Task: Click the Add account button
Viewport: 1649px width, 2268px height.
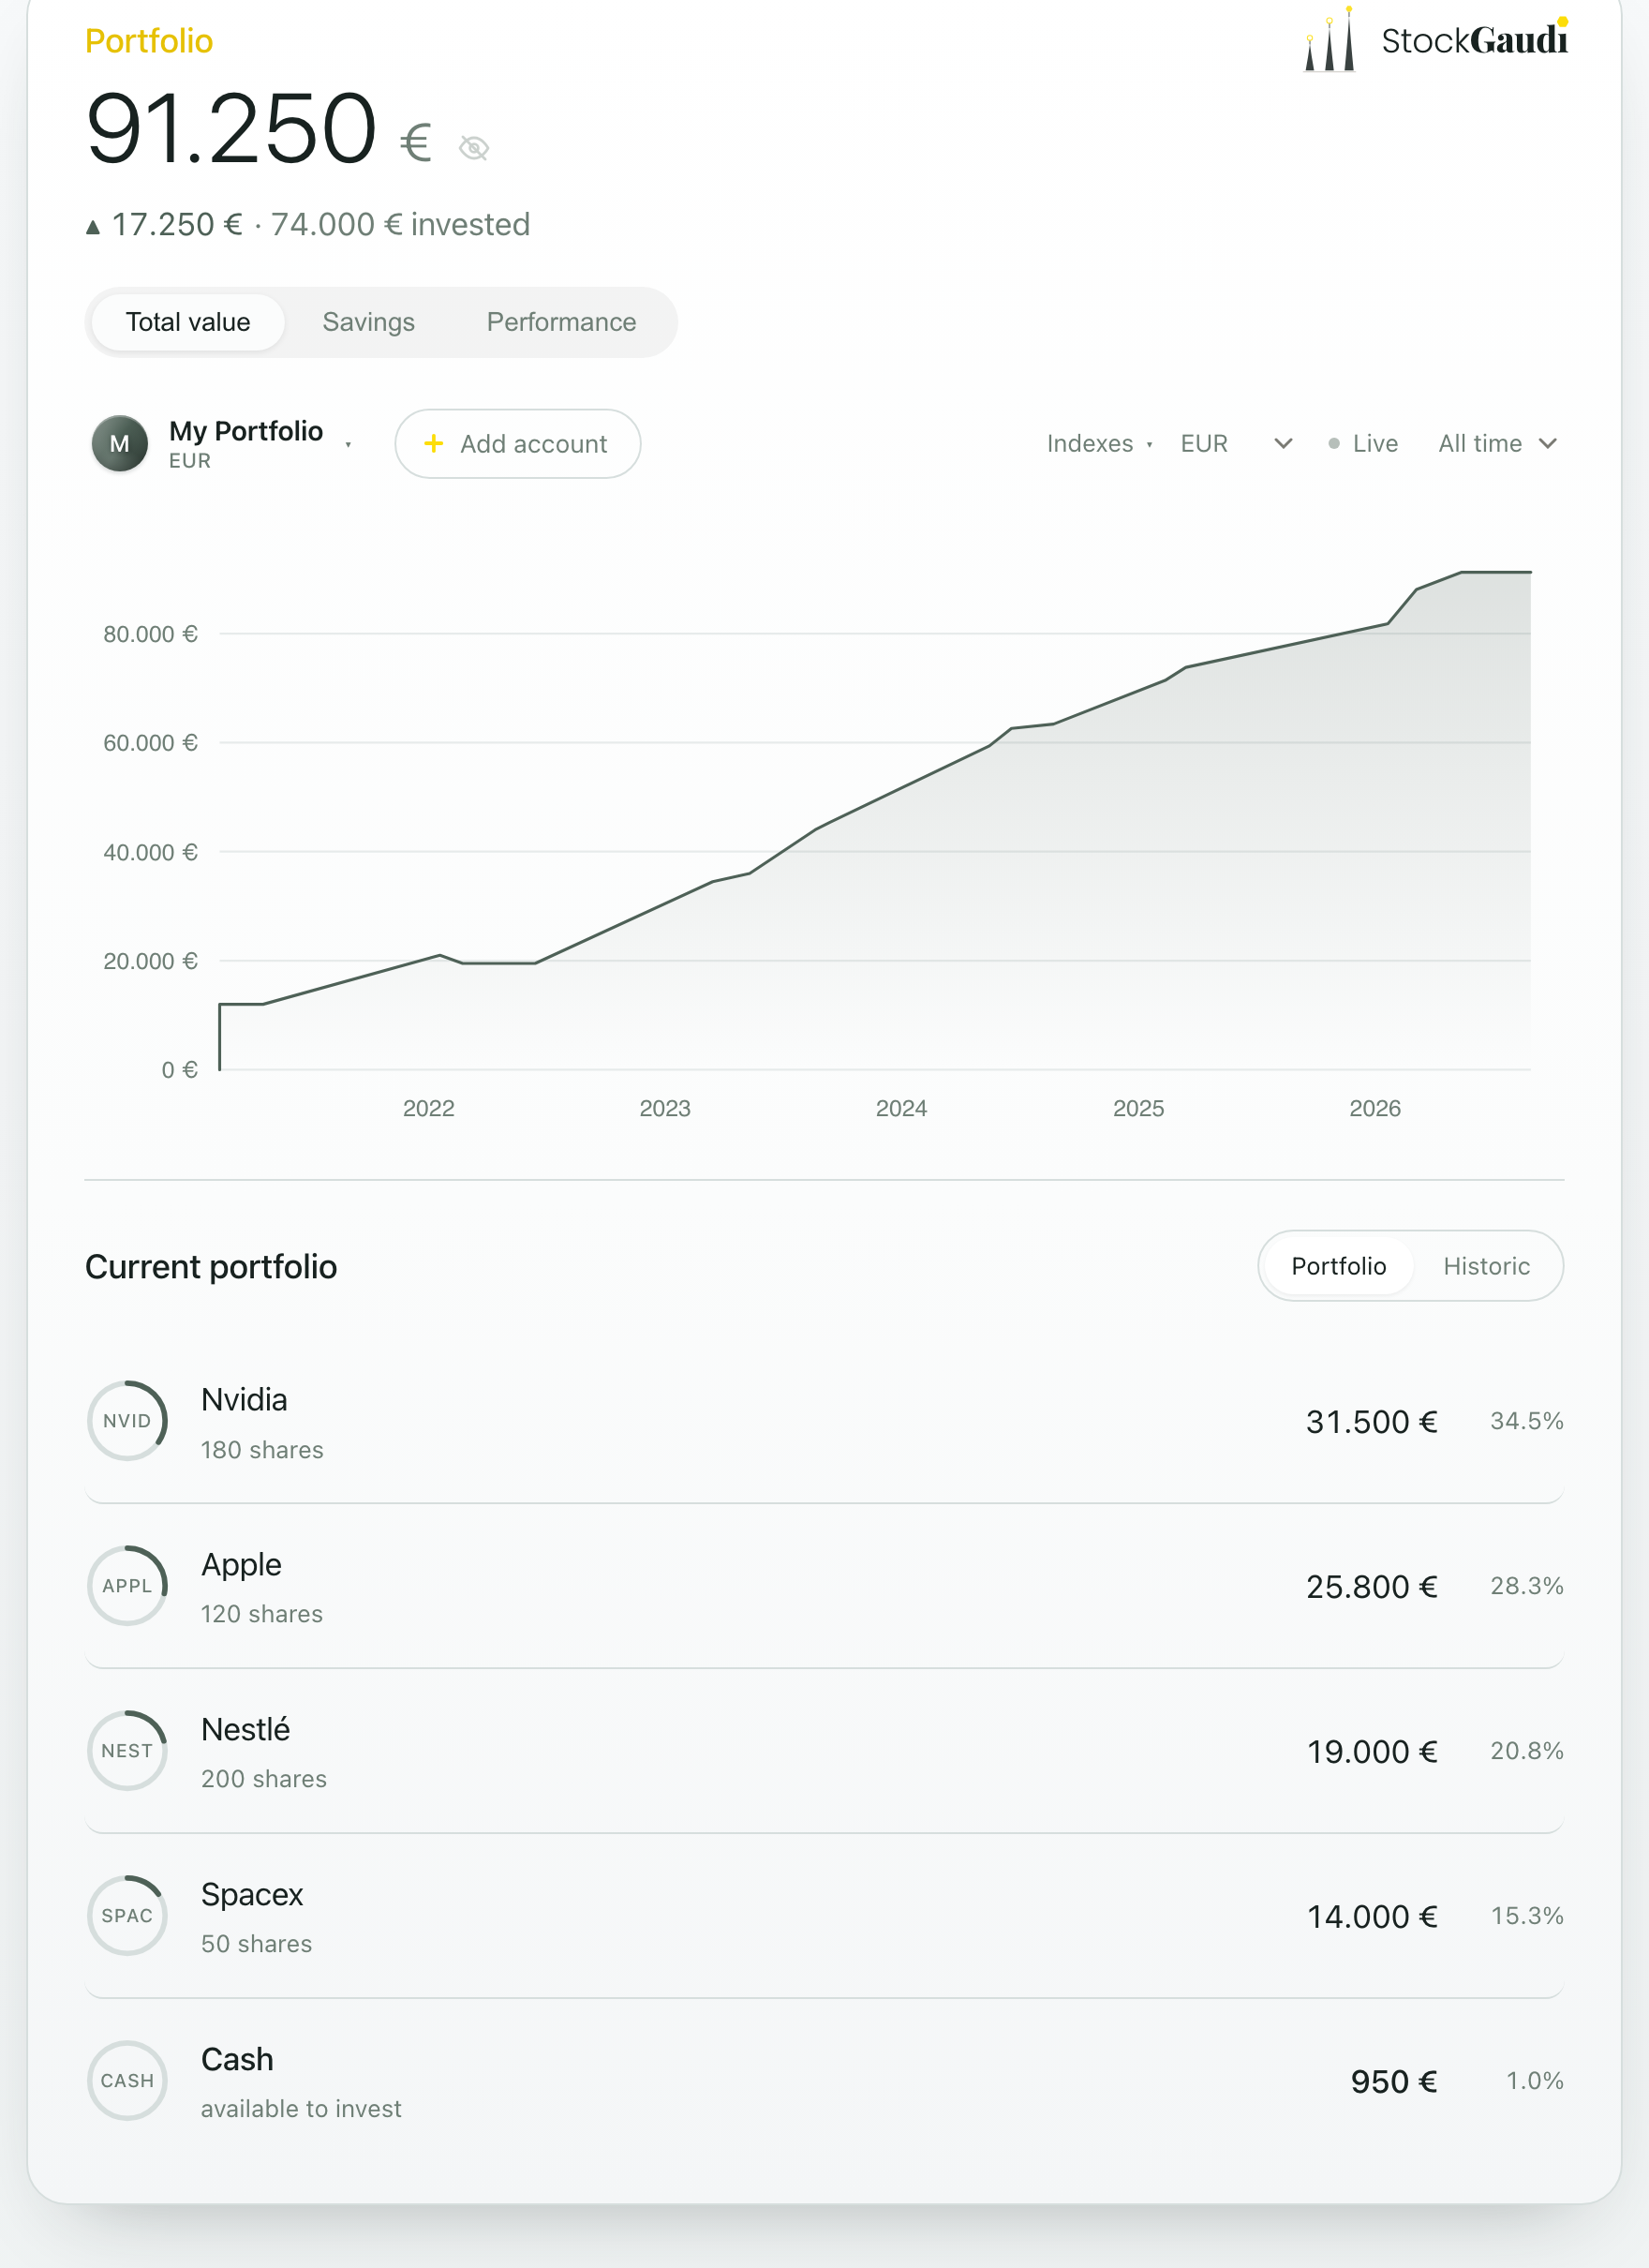Action: point(518,444)
